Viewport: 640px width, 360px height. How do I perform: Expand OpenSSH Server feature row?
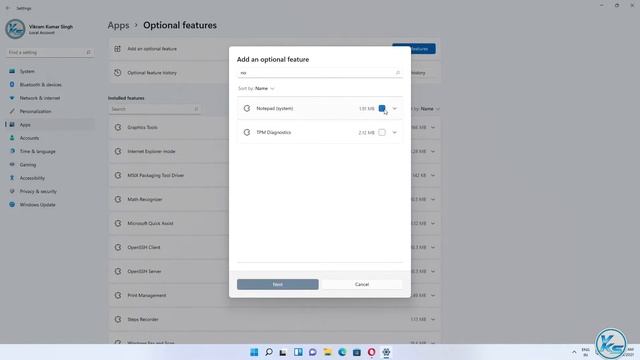[x=433, y=271]
